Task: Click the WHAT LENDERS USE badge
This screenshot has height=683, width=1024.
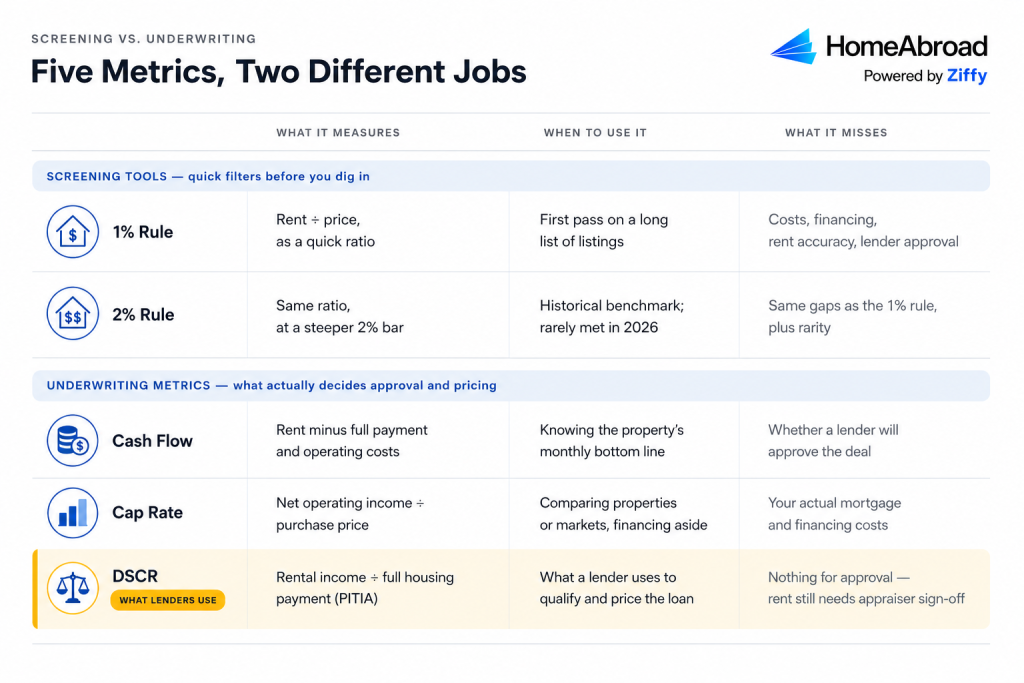Action: [x=168, y=600]
